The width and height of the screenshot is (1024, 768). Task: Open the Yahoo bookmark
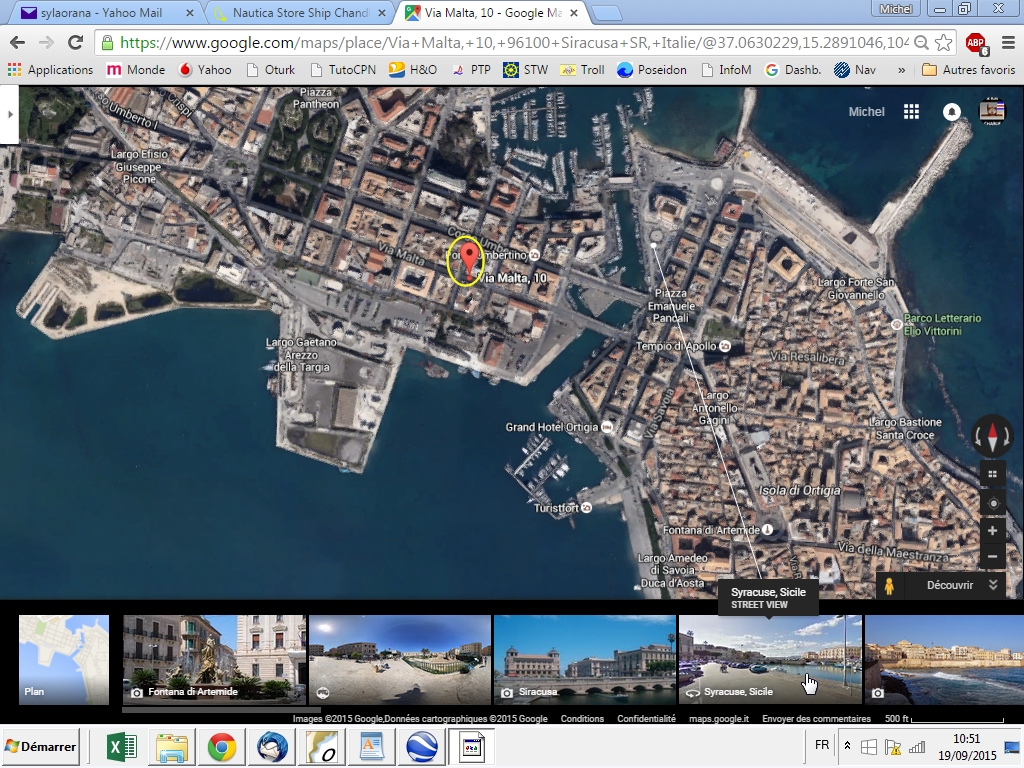tap(205, 70)
